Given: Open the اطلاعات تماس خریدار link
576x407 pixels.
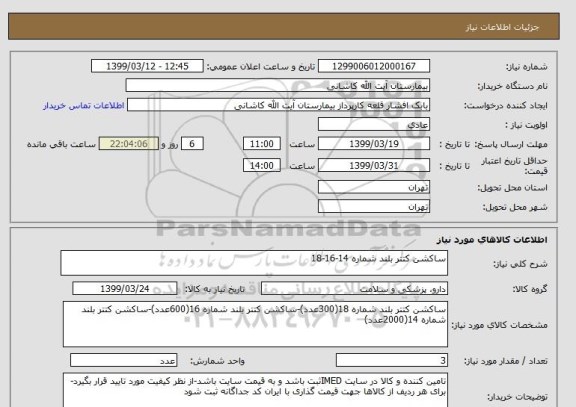Looking at the screenshot, I should (84, 105).
